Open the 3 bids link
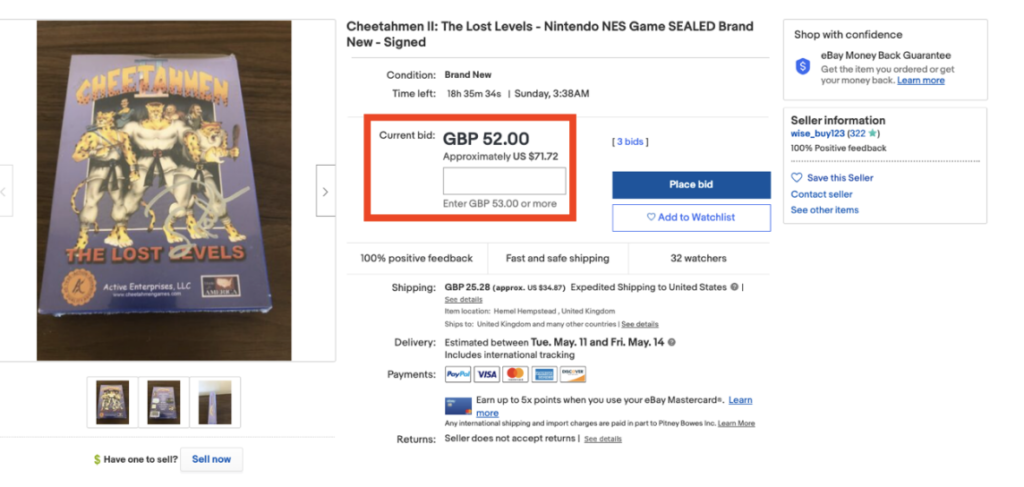The height and width of the screenshot is (487, 1024). [630, 142]
